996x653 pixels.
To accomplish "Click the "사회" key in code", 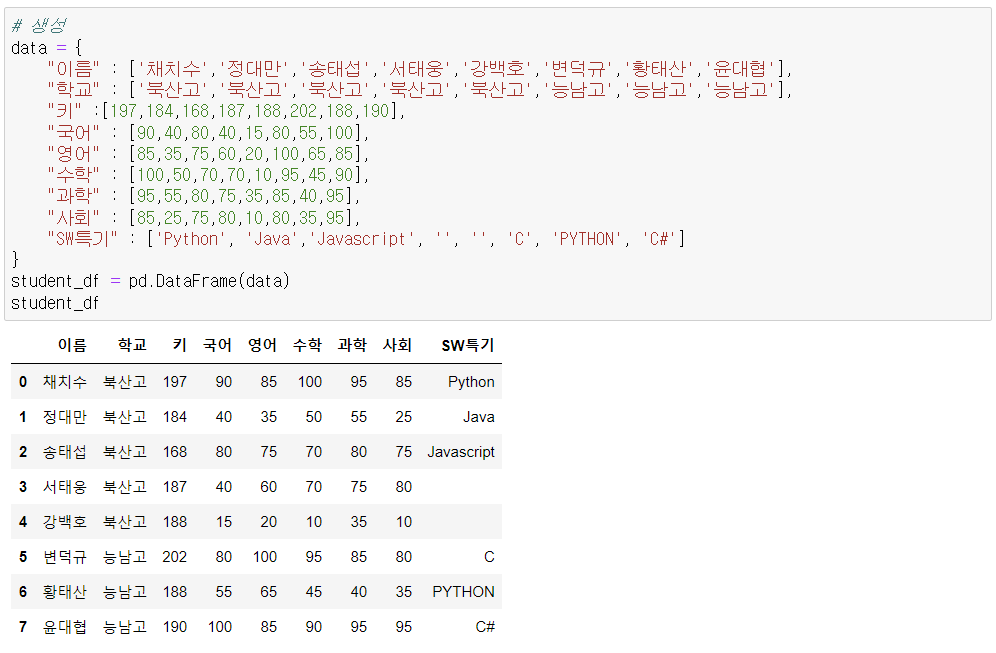I will click(x=74, y=218).
